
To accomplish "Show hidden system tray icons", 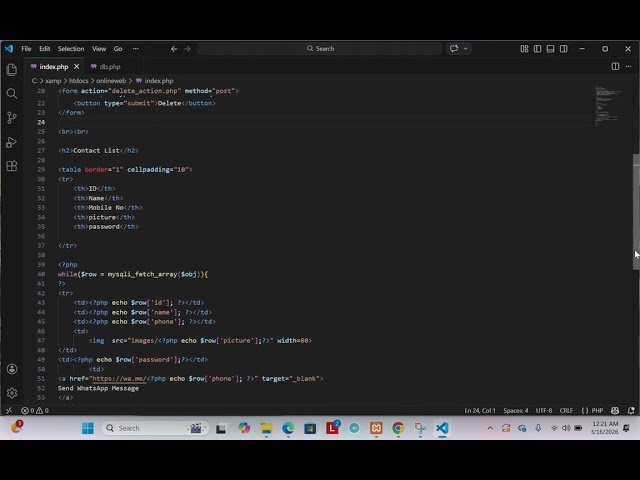I will (x=490, y=428).
